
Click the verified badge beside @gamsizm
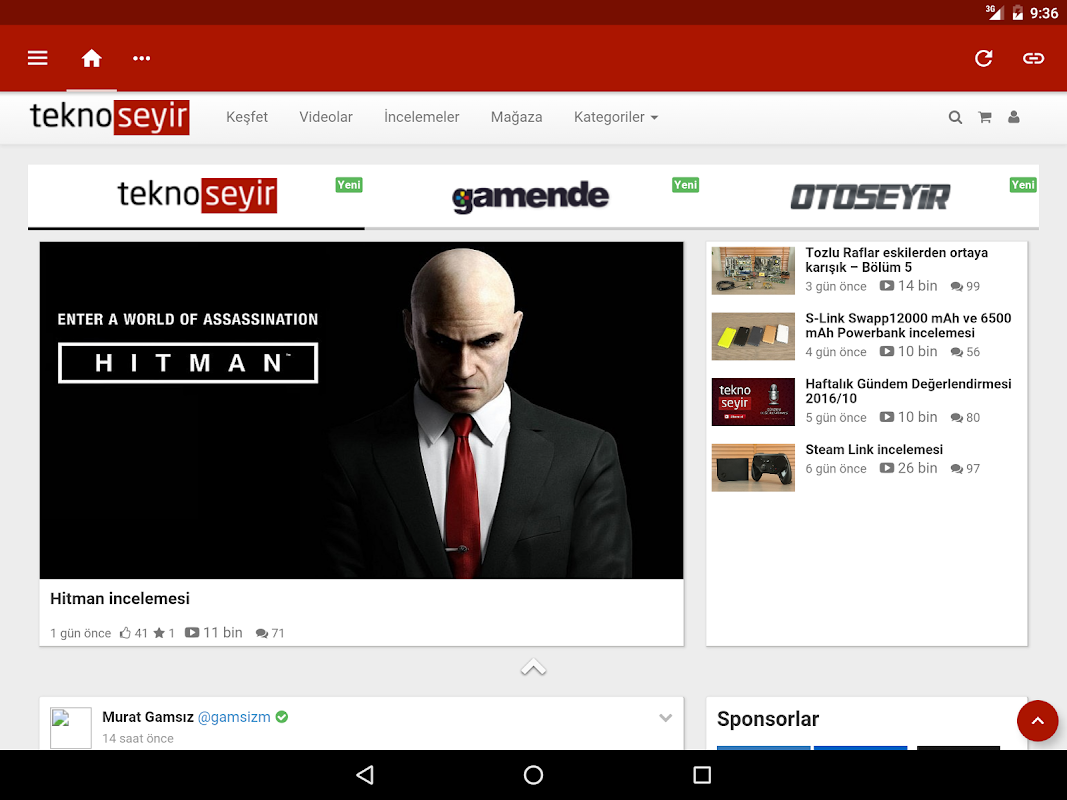tap(282, 716)
